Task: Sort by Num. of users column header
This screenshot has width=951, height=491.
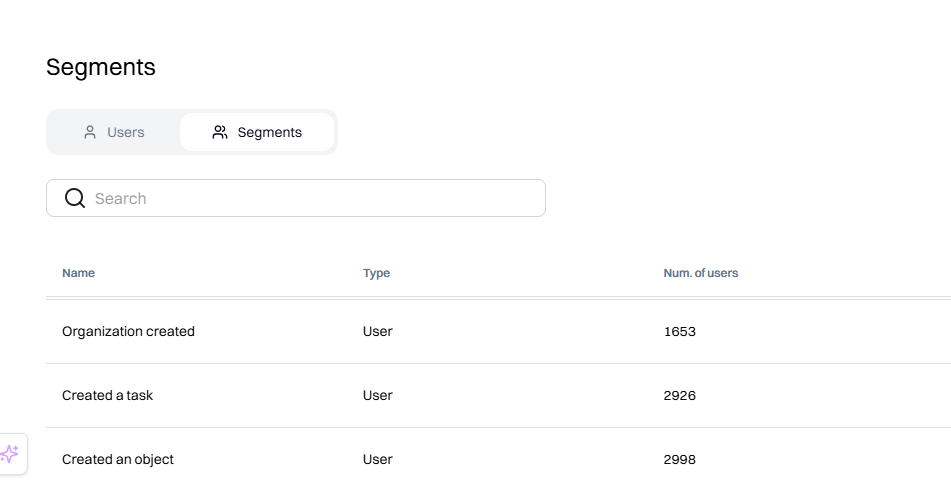Action: (701, 273)
